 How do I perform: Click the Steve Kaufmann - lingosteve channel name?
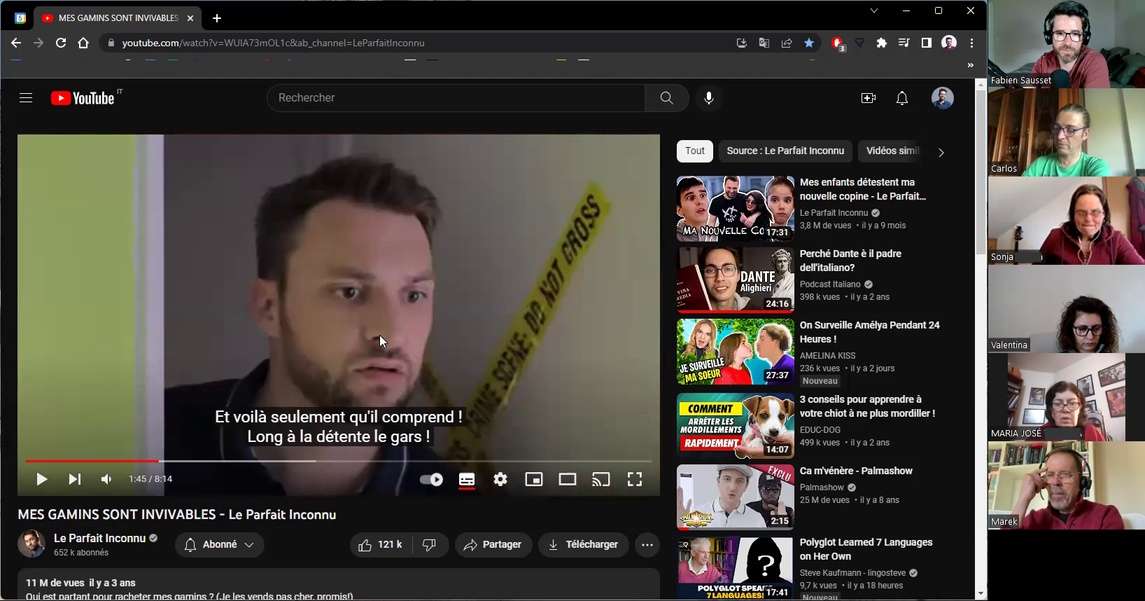coord(853,573)
